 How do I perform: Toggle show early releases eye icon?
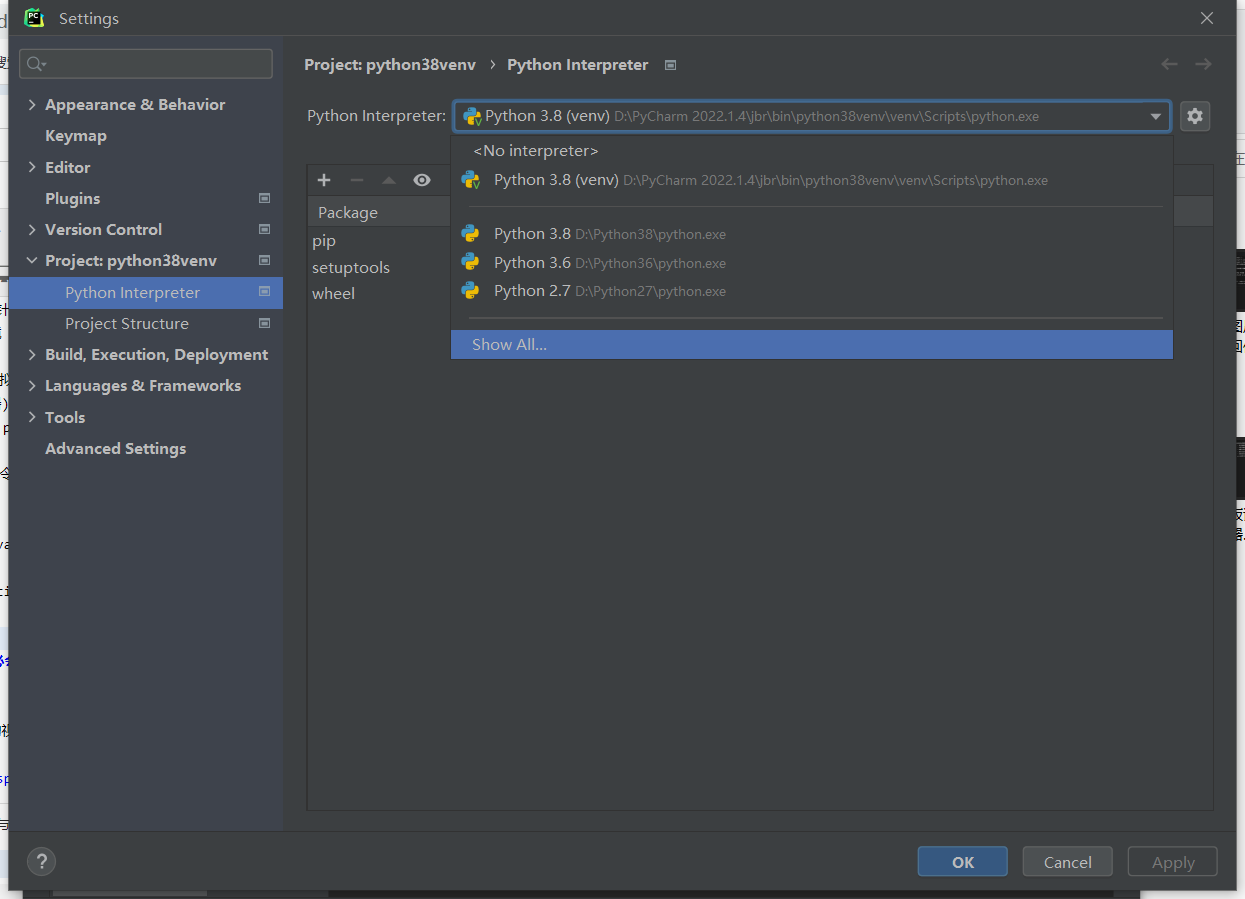tap(422, 180)
